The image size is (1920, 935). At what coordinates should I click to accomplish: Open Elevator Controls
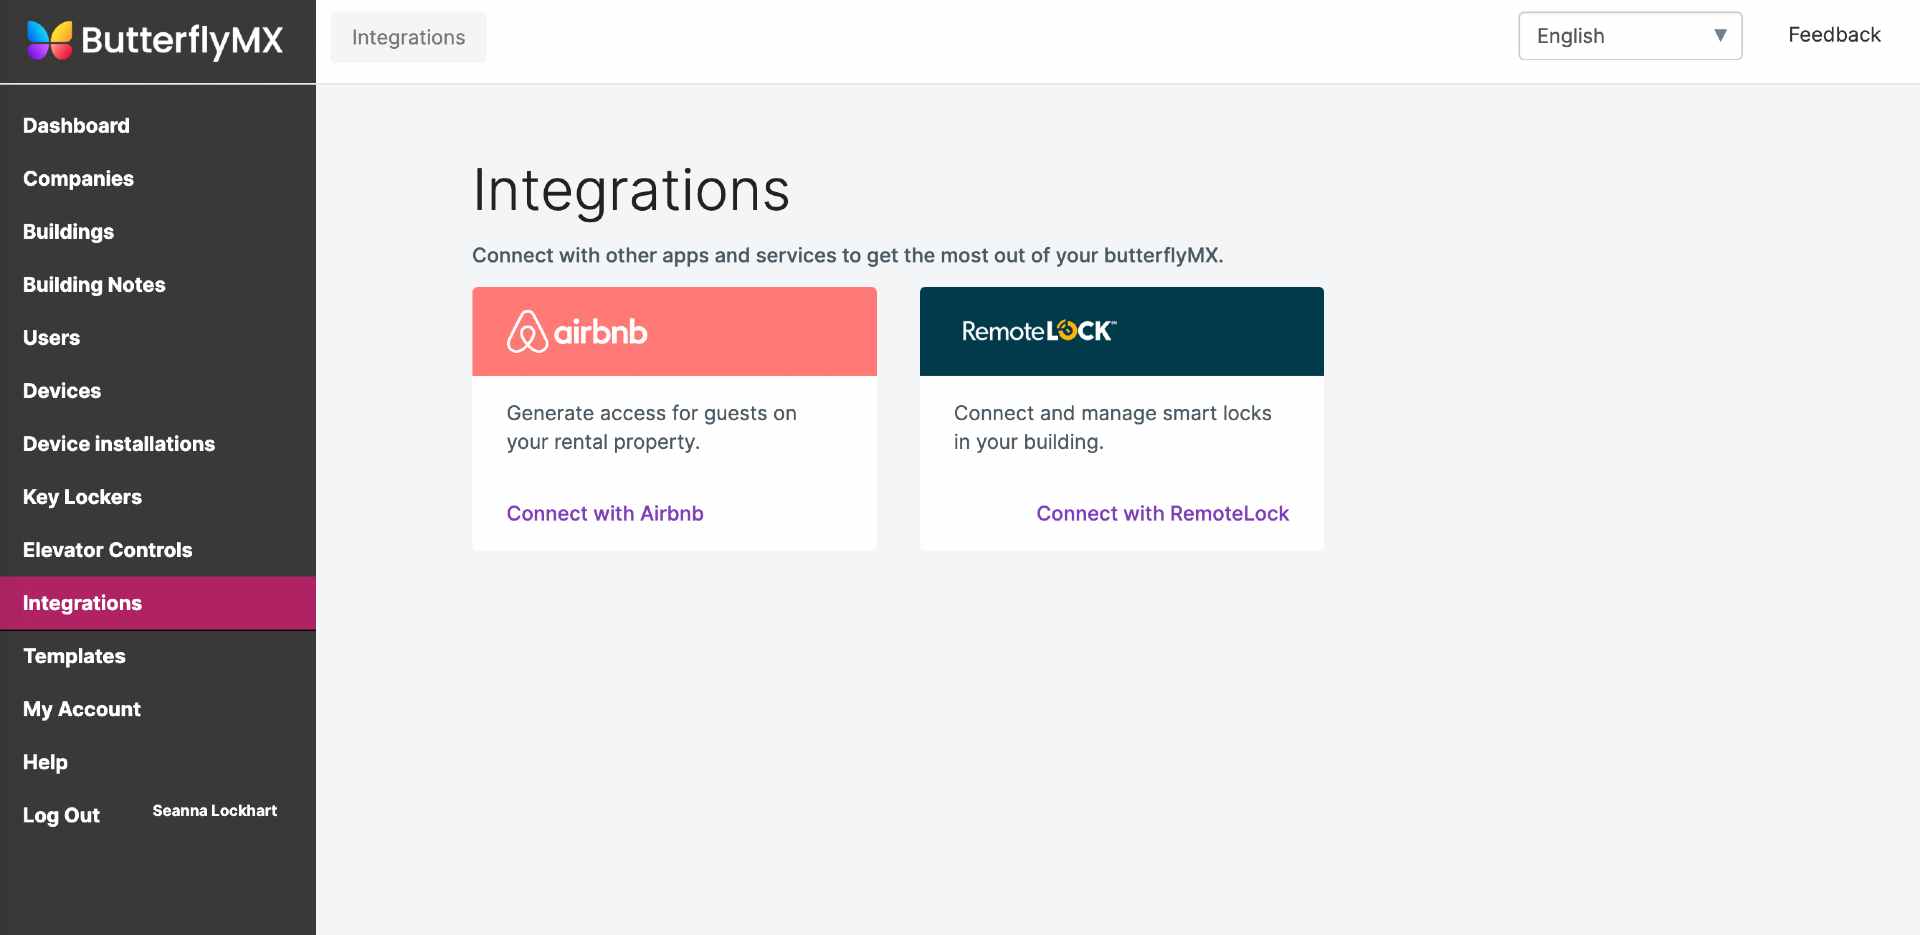point(107,549)
